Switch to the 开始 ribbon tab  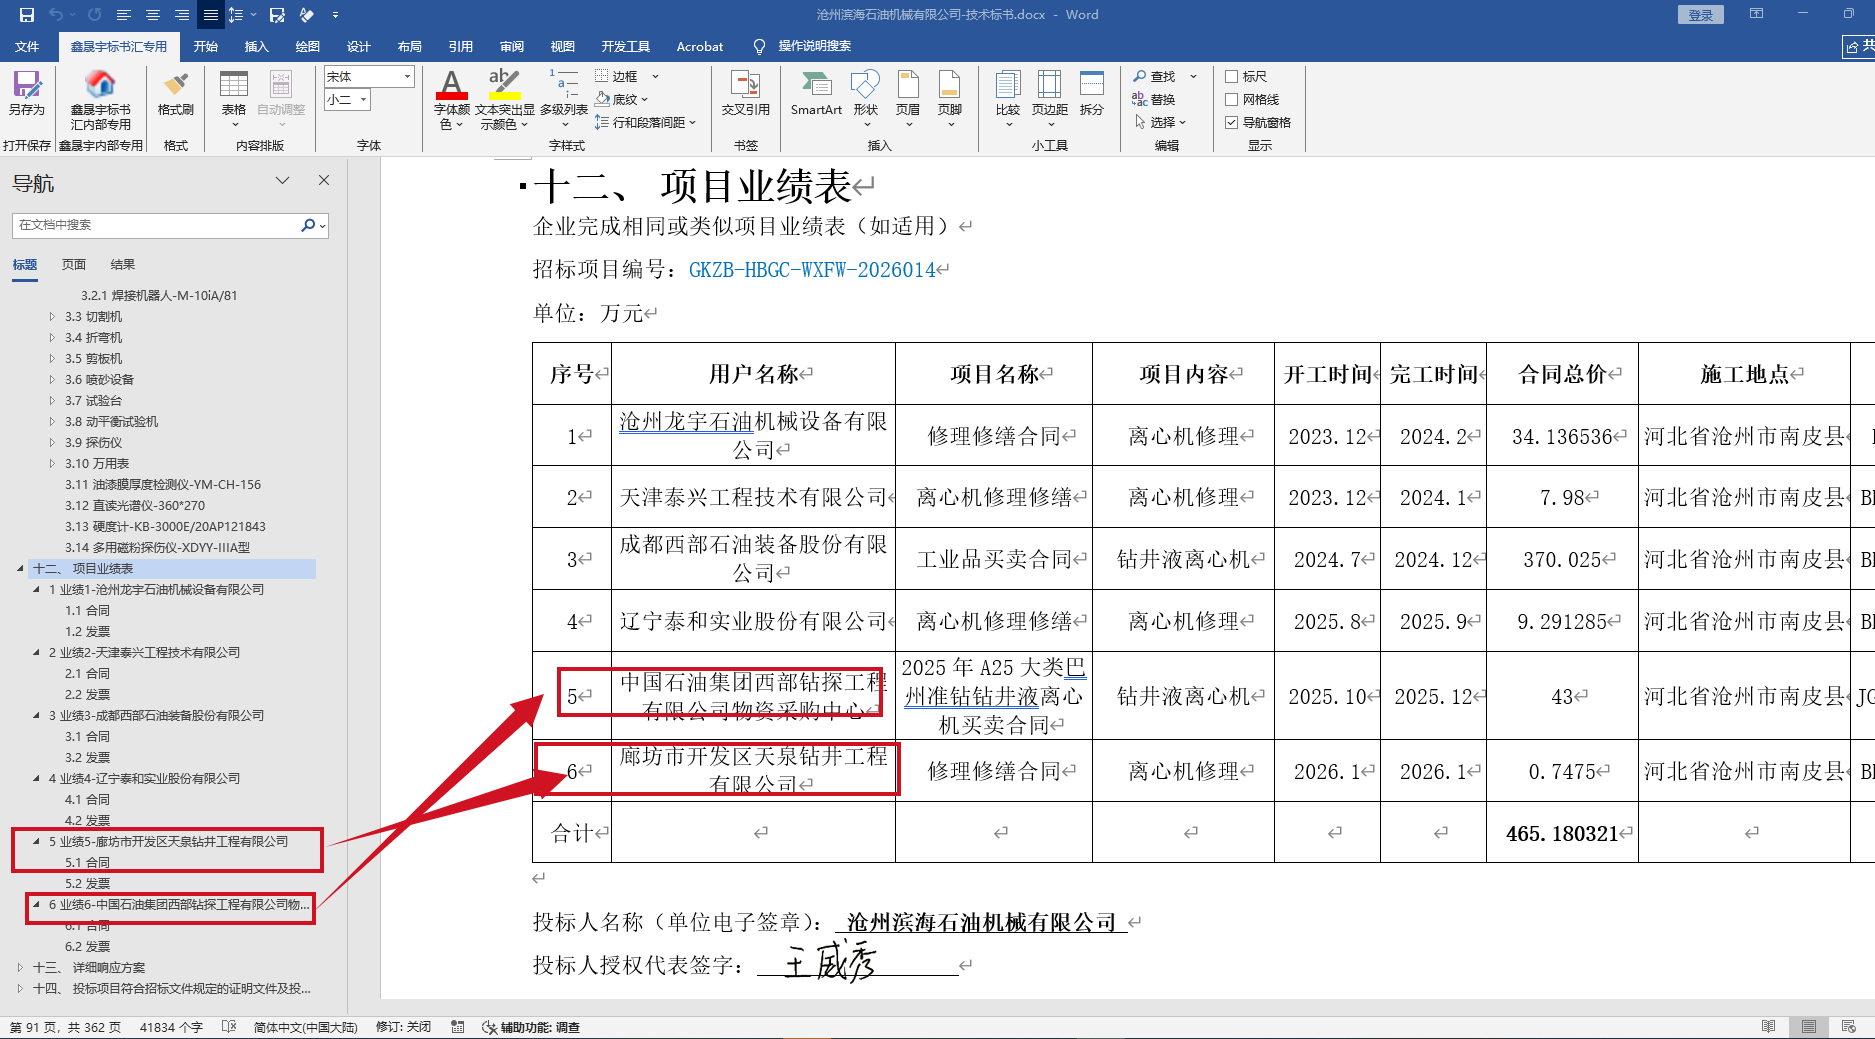click(206, 46)
